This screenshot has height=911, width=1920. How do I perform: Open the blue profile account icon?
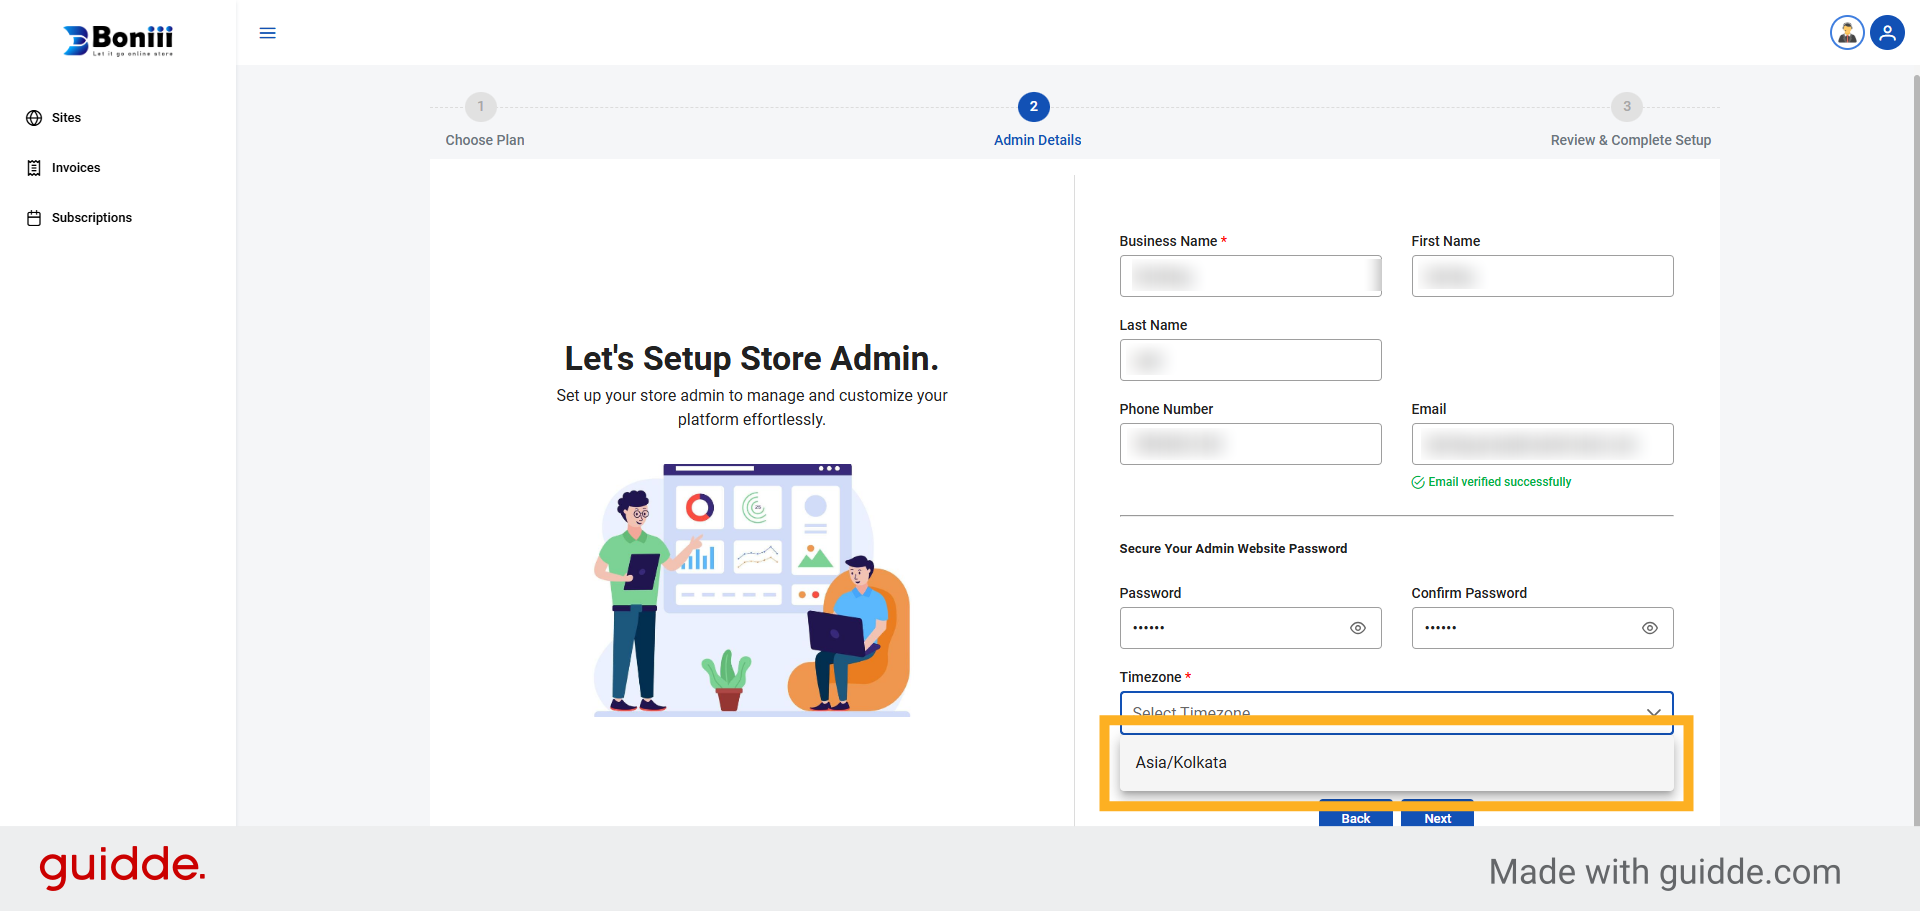1887,33
